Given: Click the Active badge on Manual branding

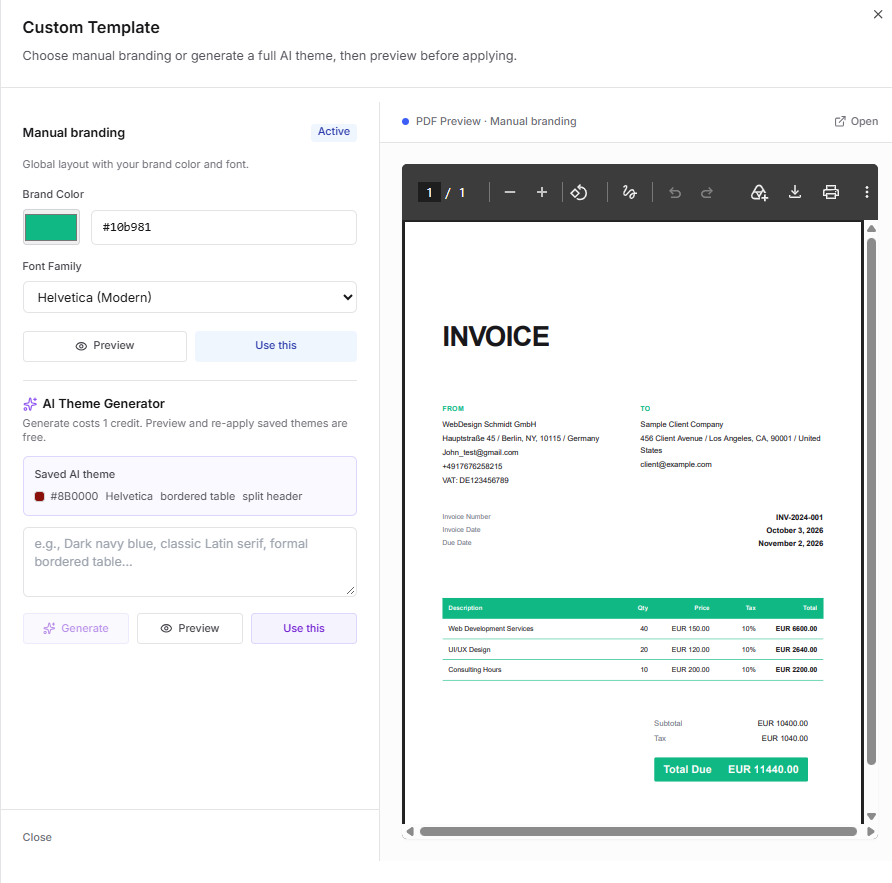Looking at the screenshot, I should [x=334, y=131].
